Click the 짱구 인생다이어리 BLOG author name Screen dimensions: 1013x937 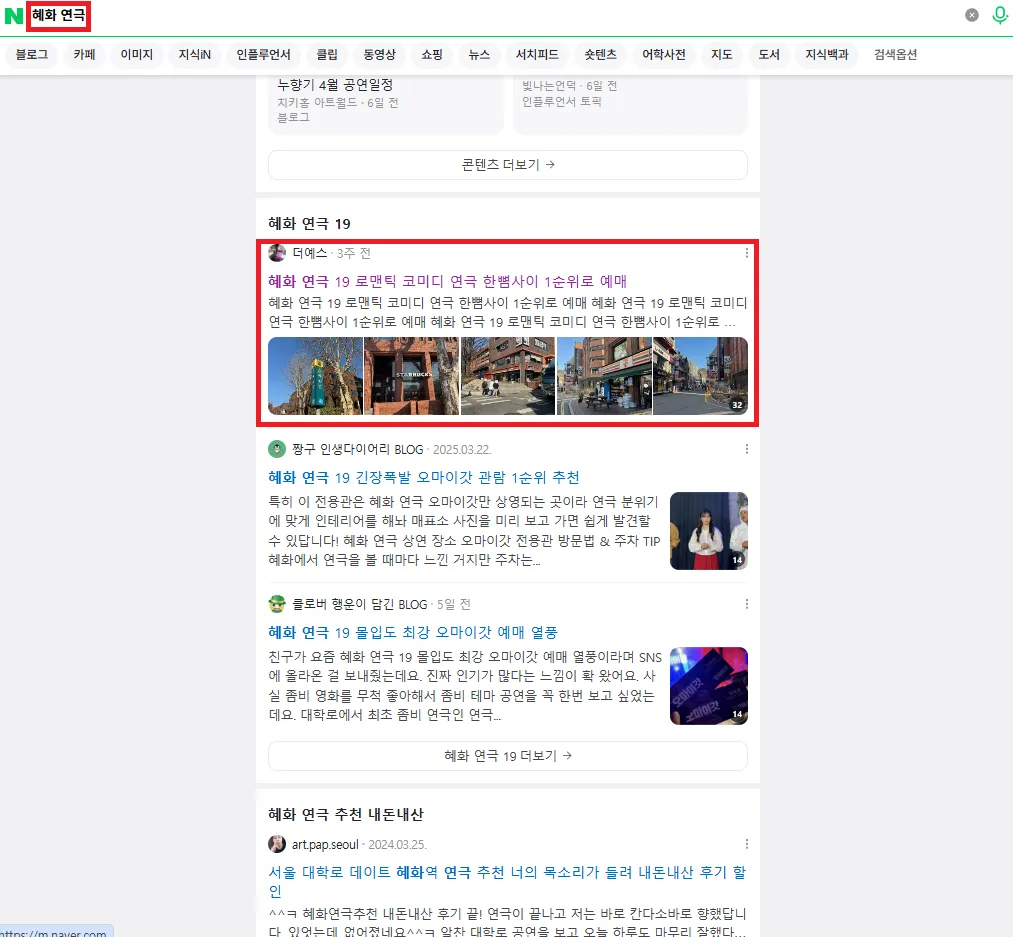click(x=358, y=450)
